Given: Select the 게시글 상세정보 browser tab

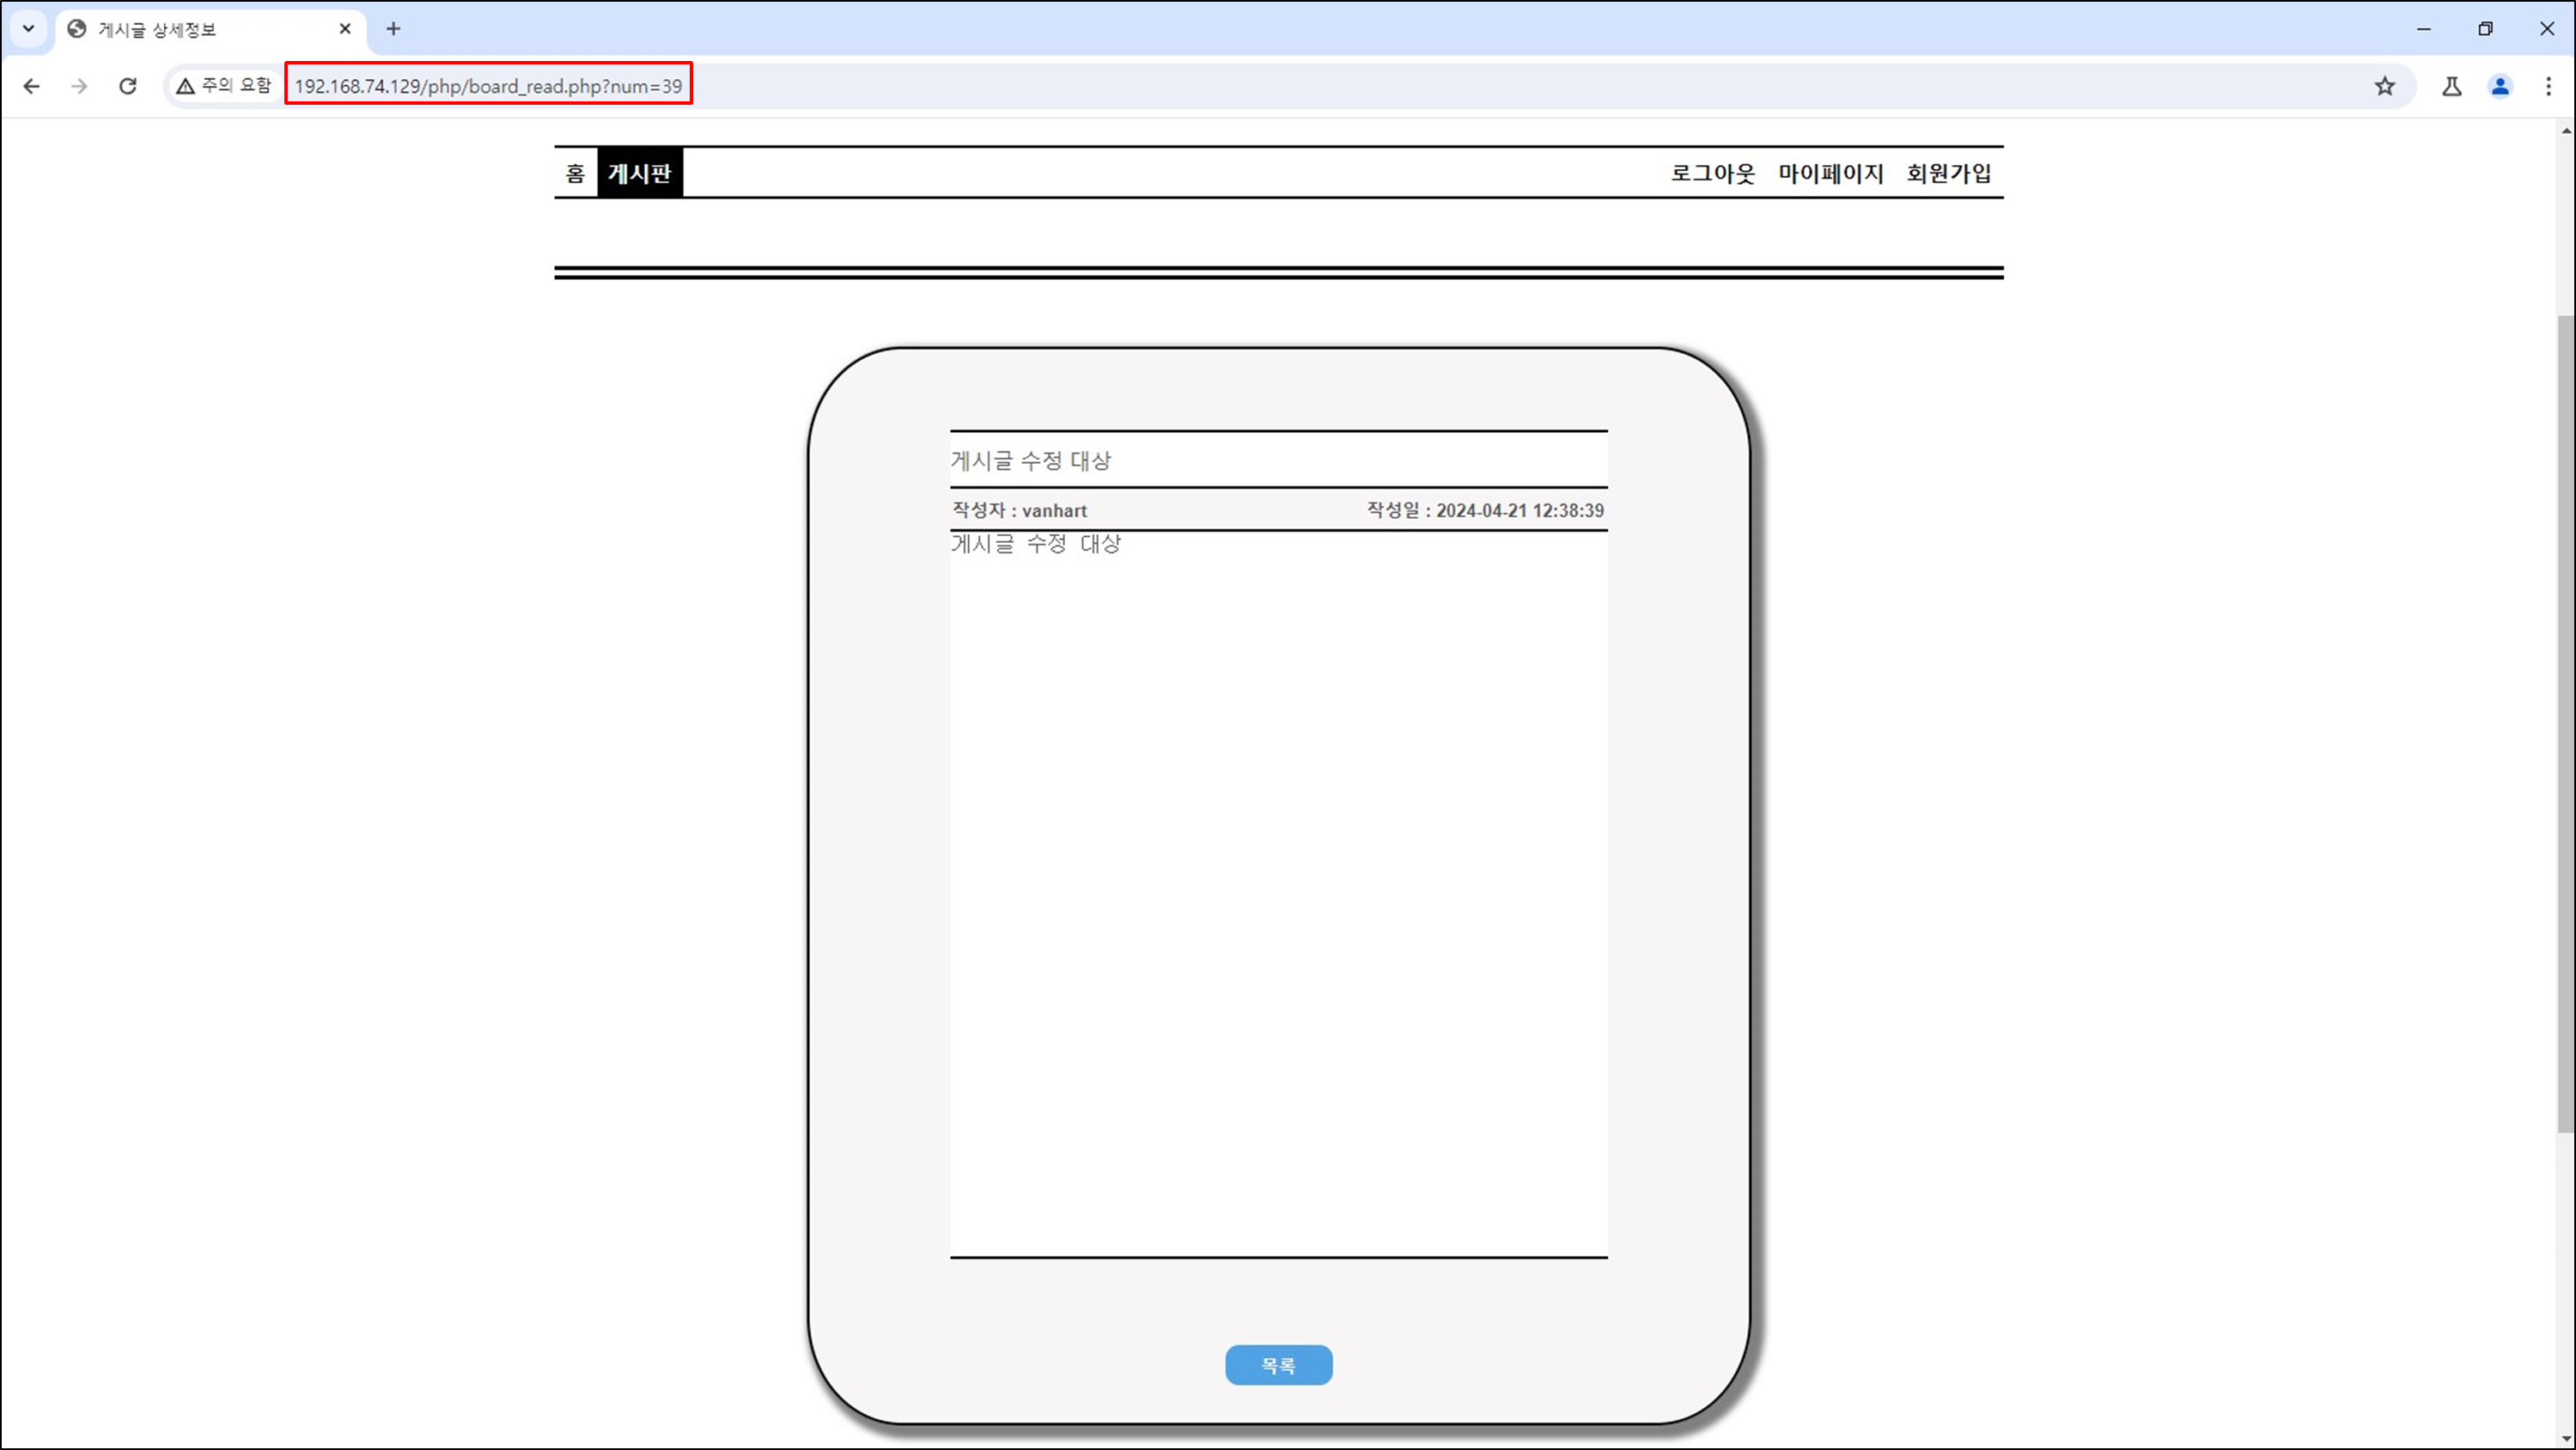Looking at the screenshot, I should [210, 30].
